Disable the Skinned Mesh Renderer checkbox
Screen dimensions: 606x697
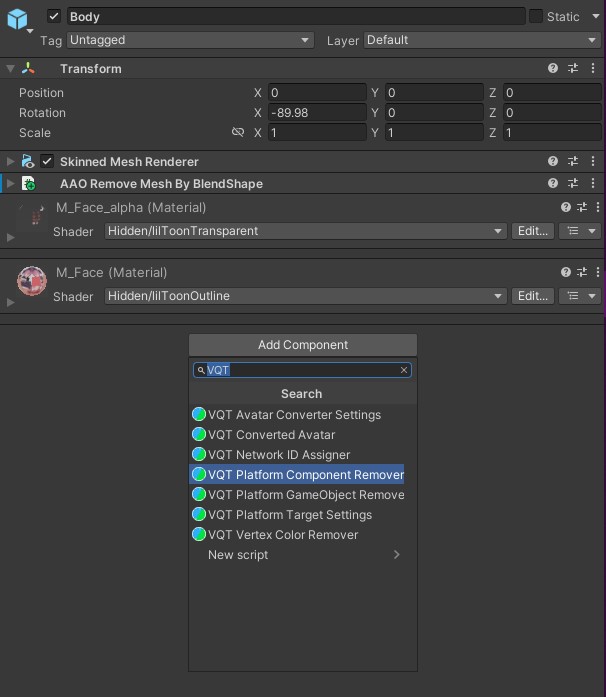(47, 161)
